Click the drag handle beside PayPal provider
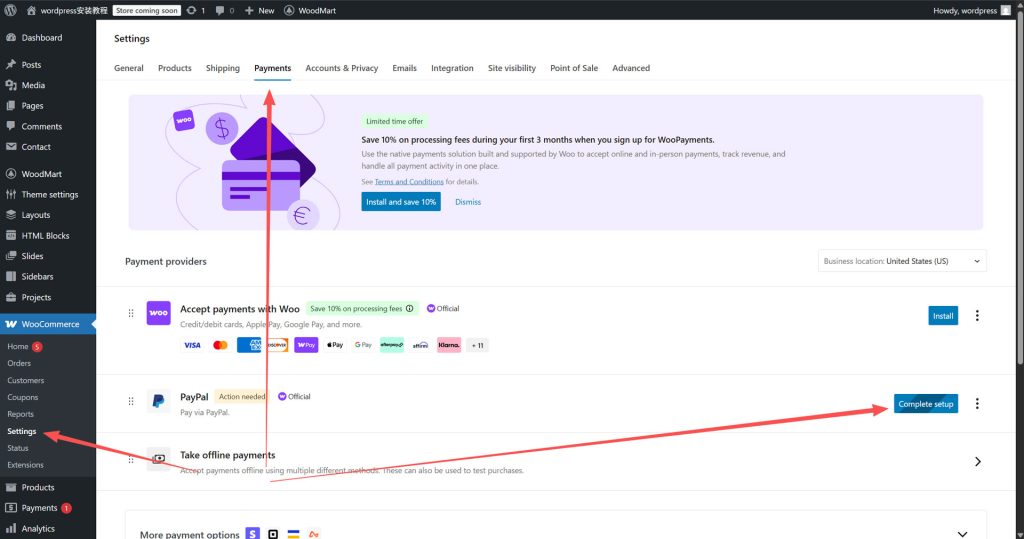The width and height of the screenshot is (1024, 539). tap(131, 402)
